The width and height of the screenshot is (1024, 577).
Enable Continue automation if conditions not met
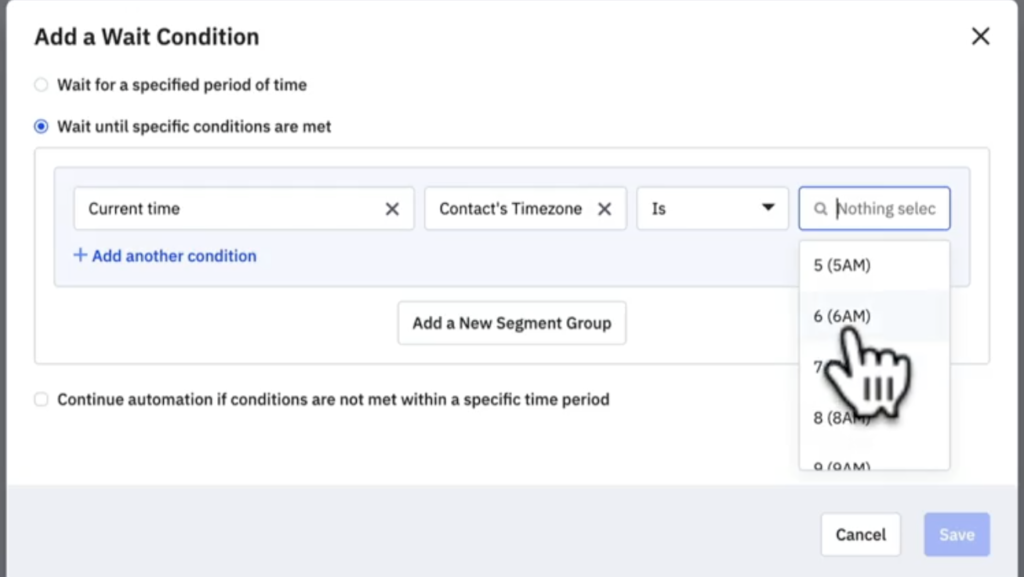[x=41, y=400]
